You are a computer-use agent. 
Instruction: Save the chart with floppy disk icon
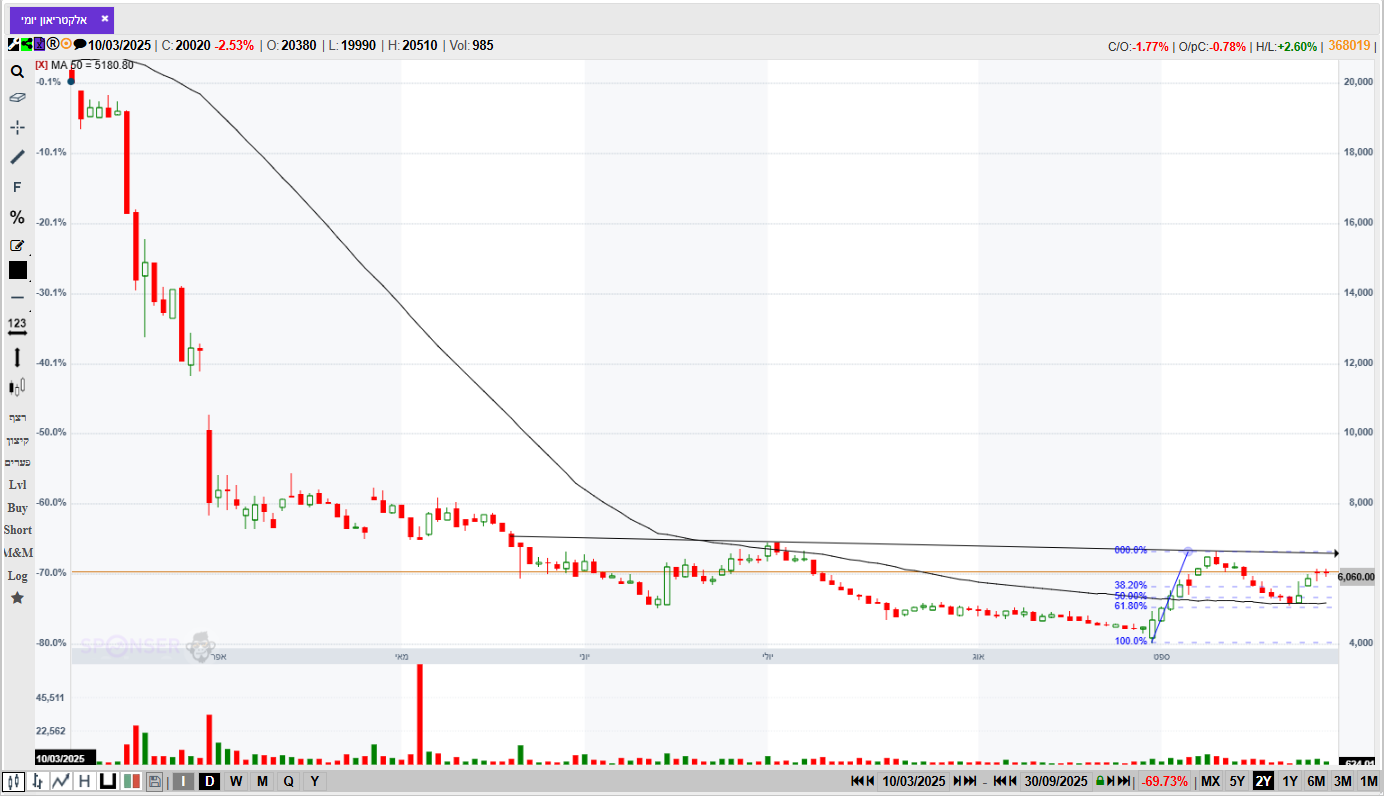coord(155,781)
